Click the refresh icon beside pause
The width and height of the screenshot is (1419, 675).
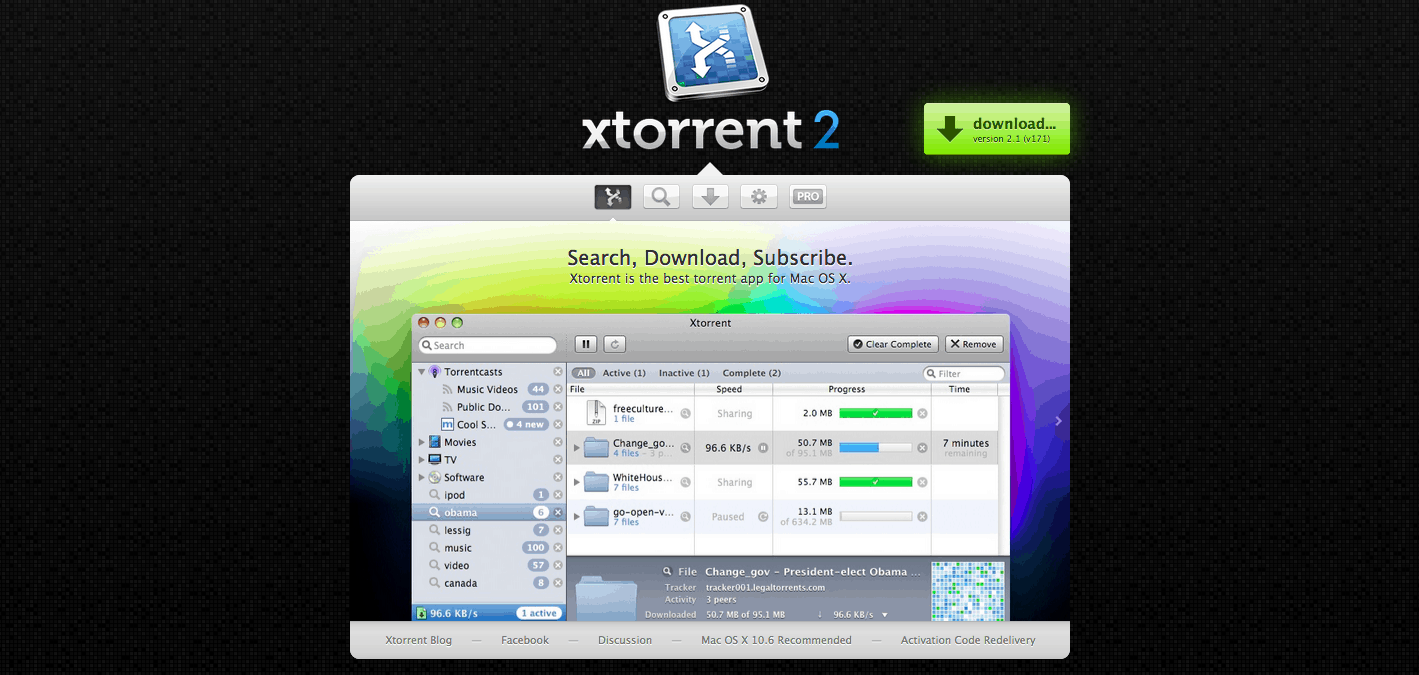(615, 344)
